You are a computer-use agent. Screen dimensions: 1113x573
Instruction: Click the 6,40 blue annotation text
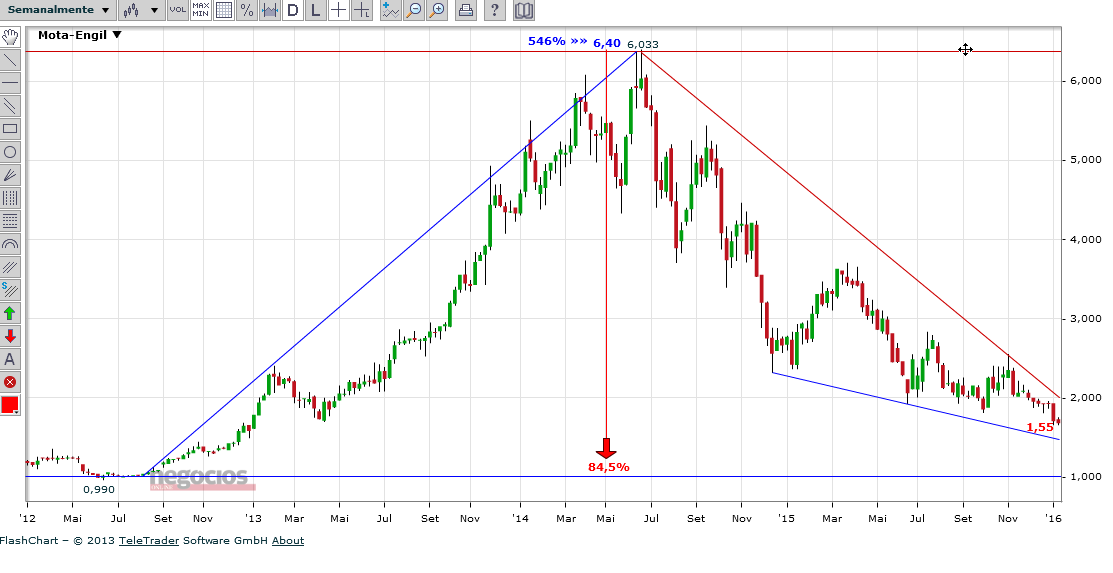pyautogui.click(x=607, y=43)
